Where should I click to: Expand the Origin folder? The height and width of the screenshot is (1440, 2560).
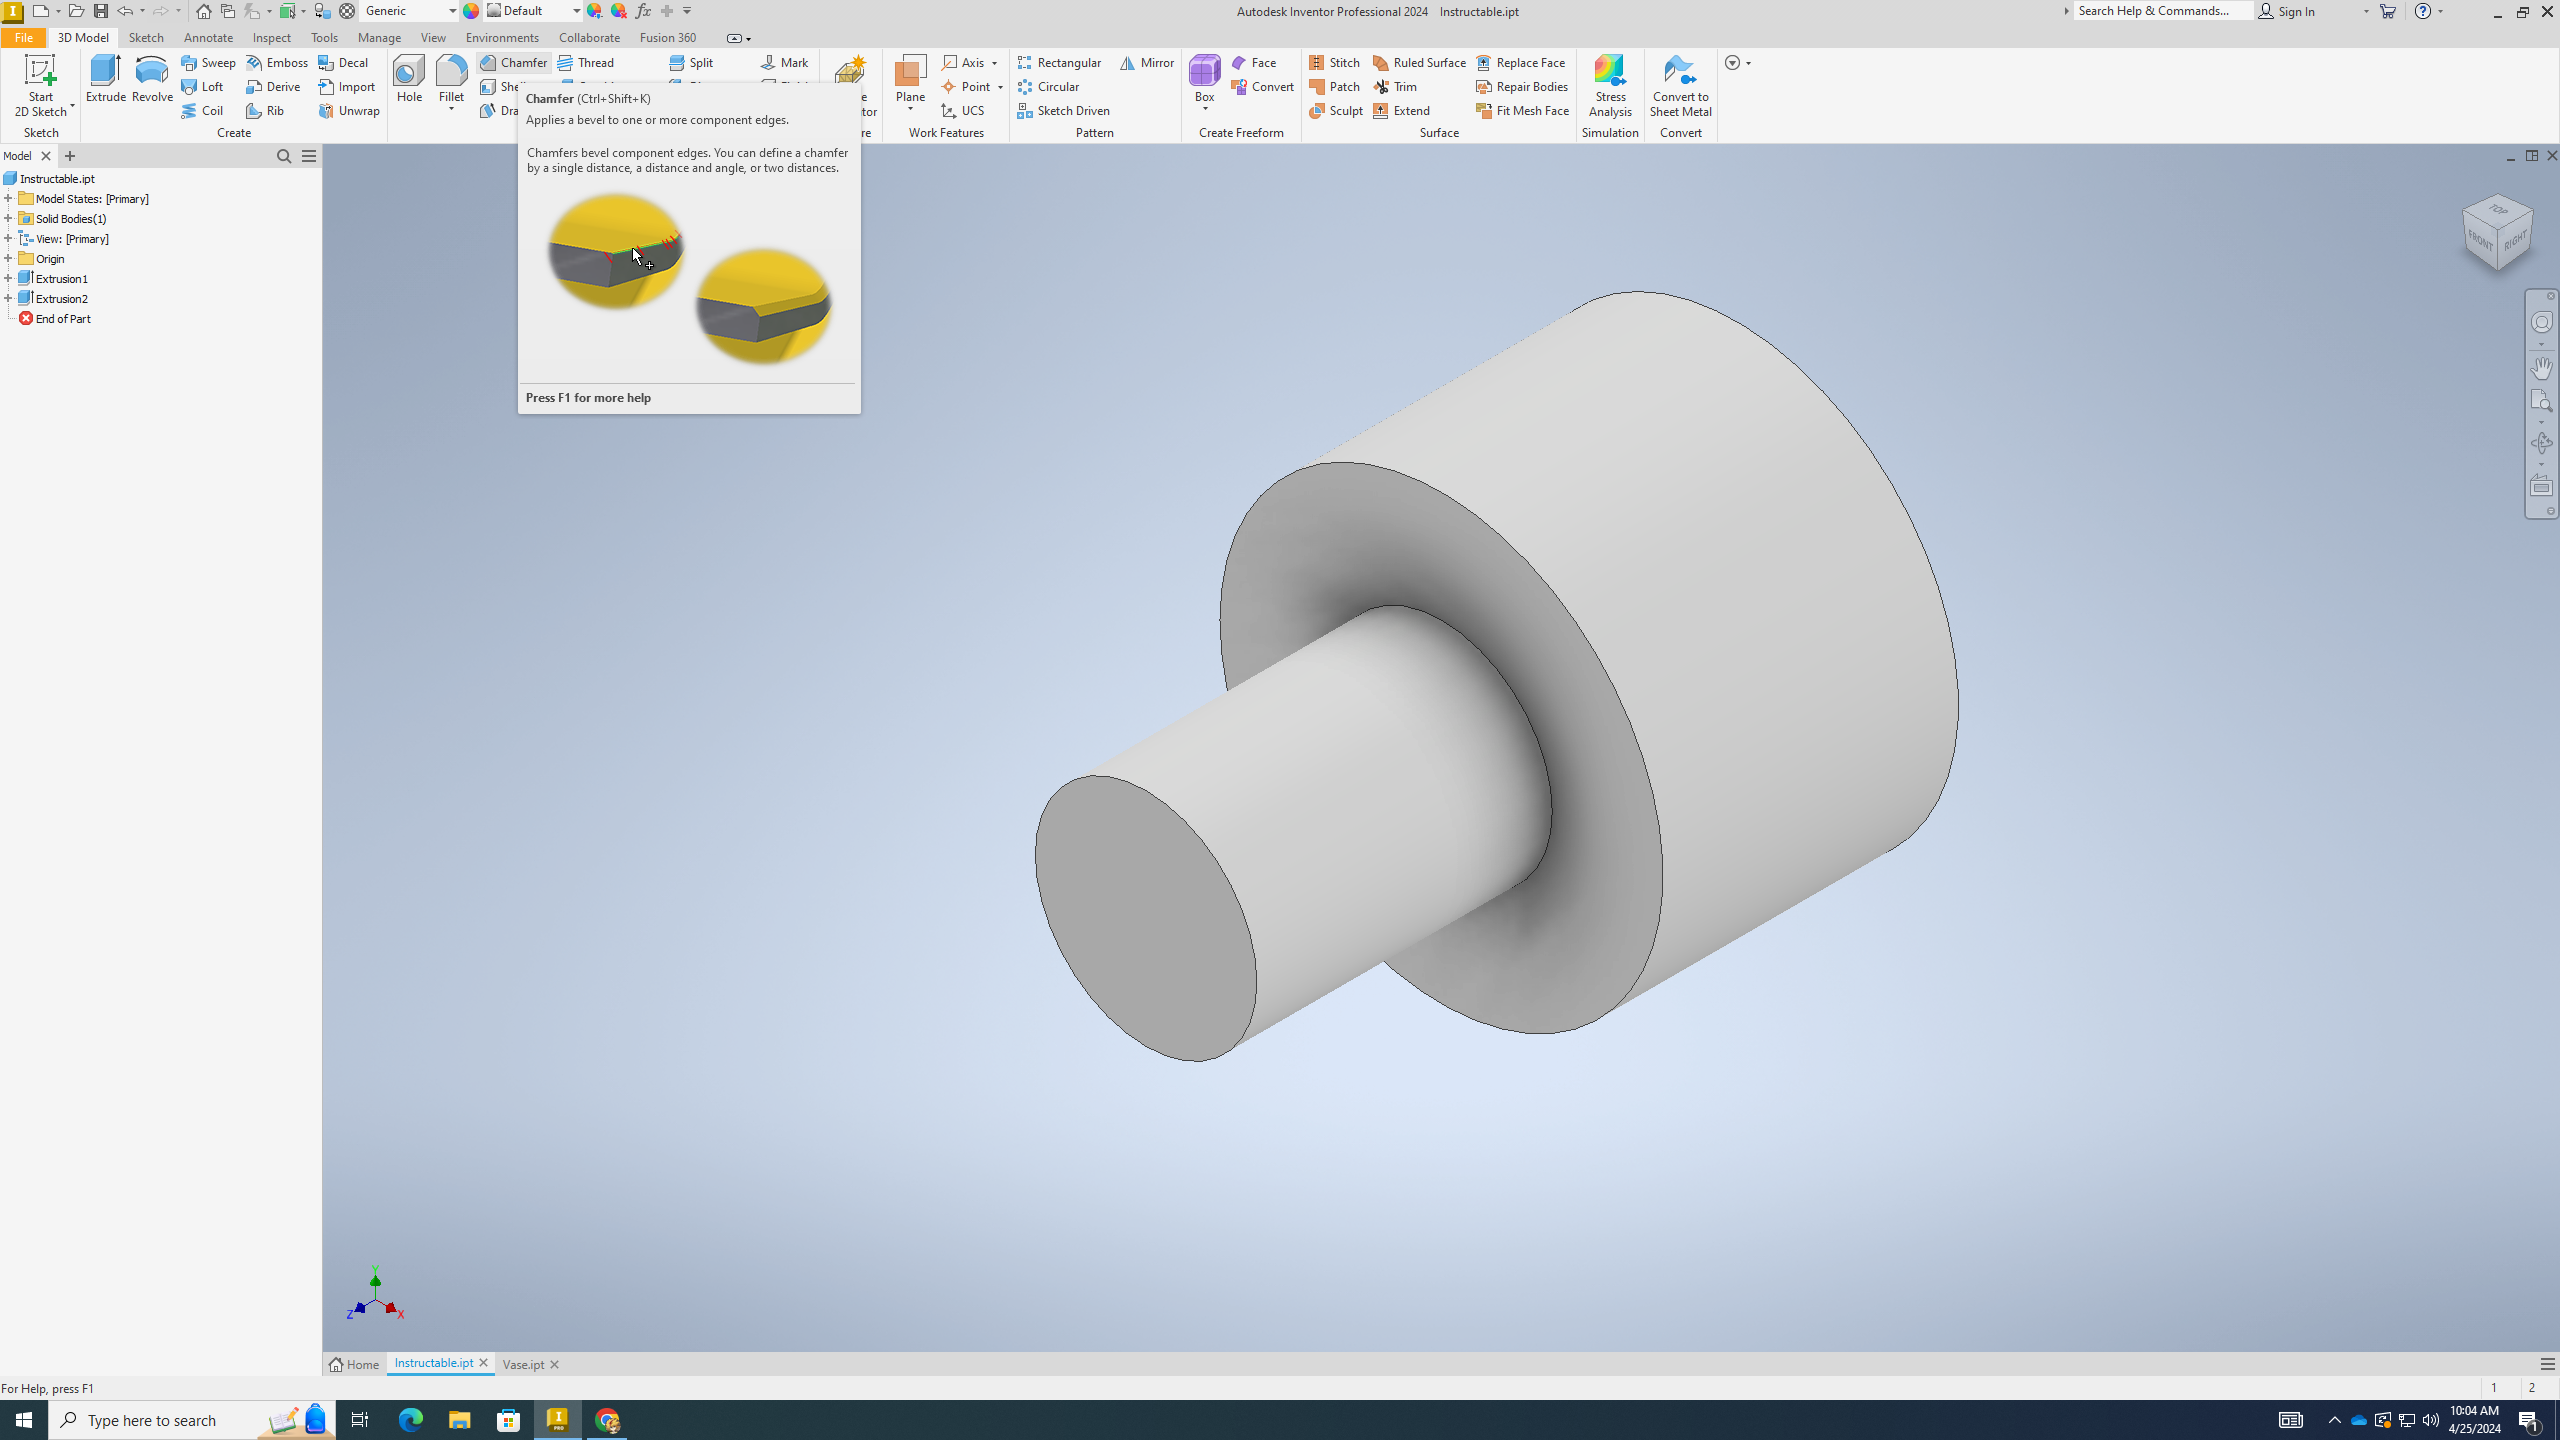click(8, 258)
